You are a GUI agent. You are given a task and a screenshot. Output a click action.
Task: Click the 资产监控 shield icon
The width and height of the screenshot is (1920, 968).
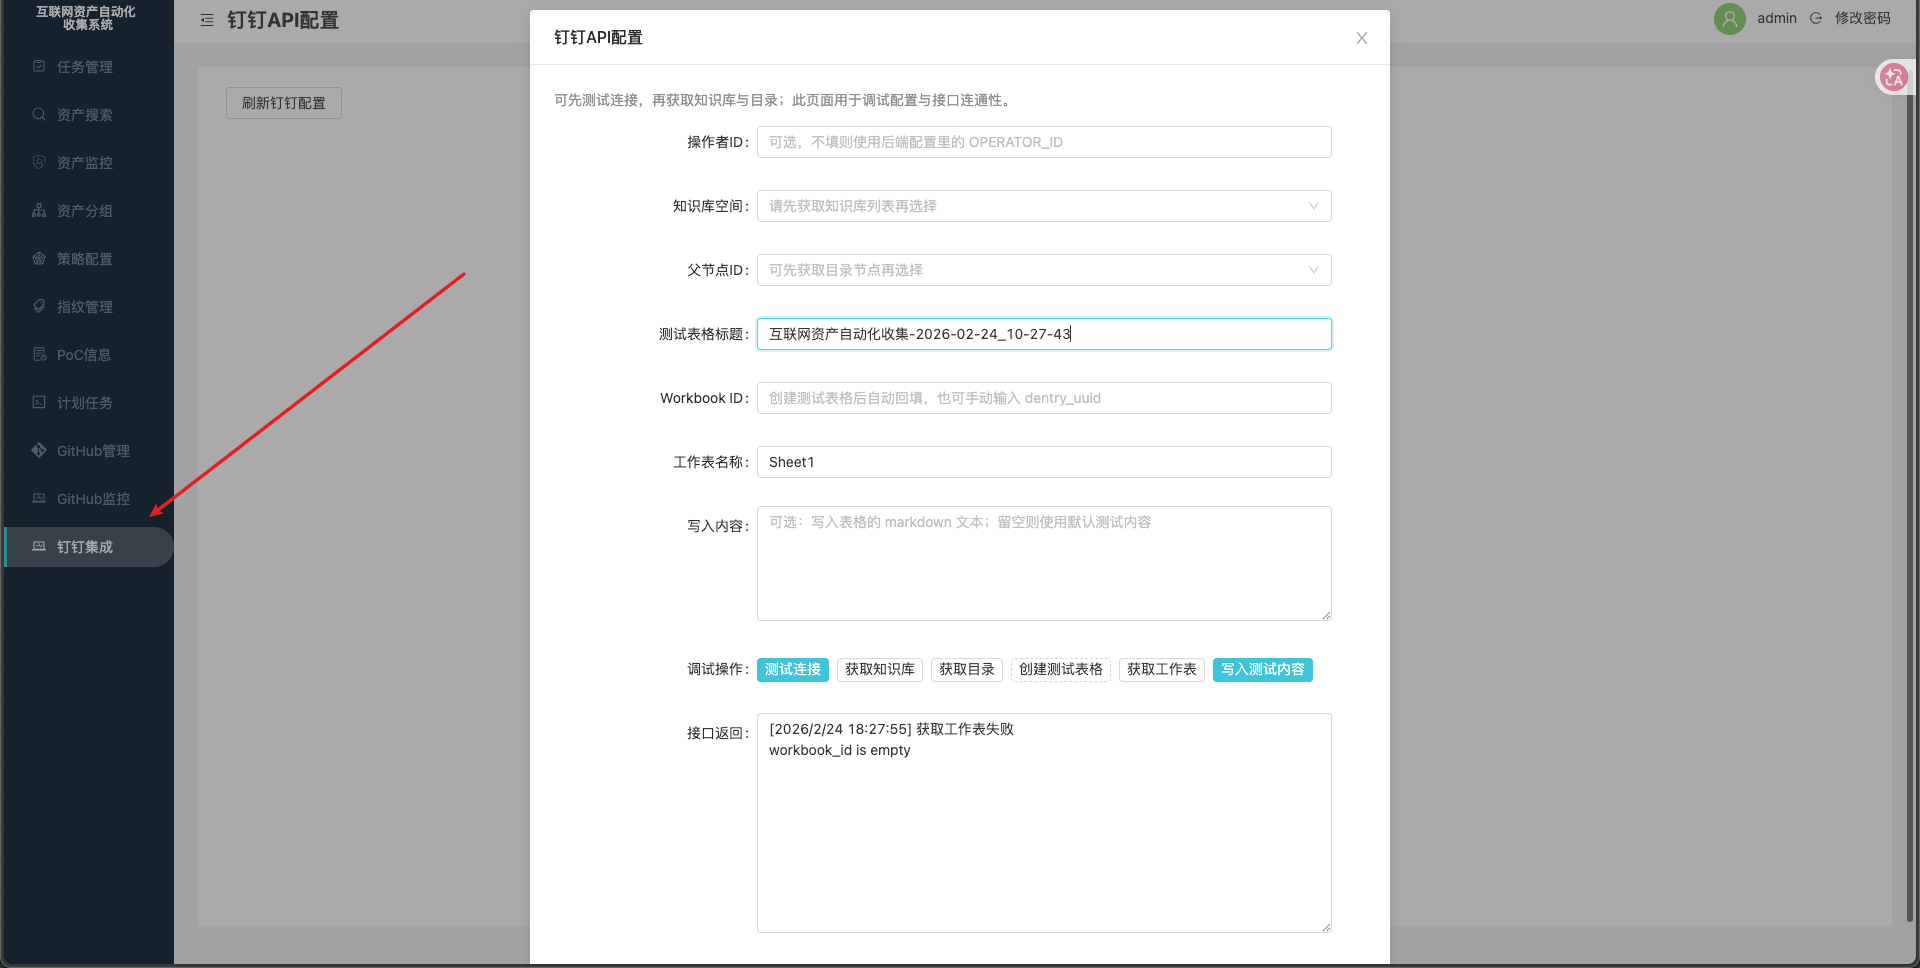(x=39, y=162)
